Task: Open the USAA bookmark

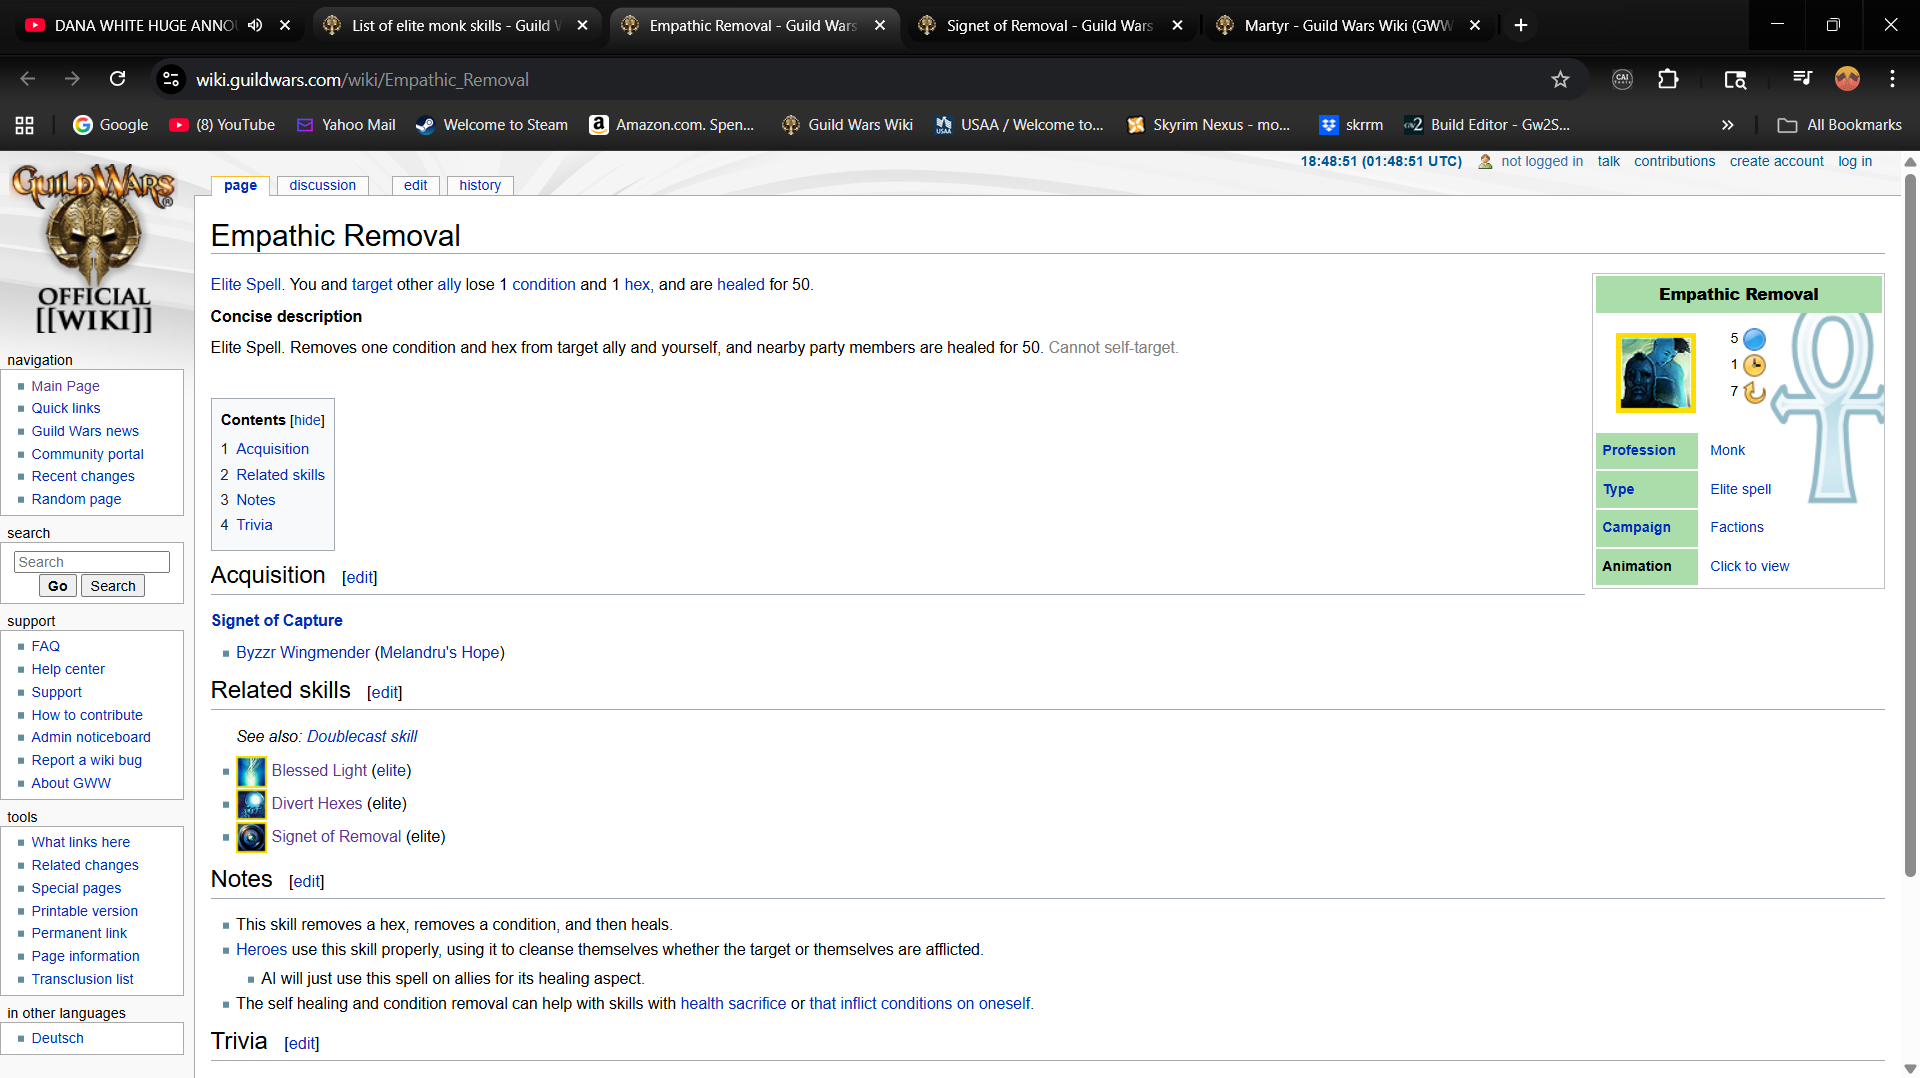Action: 1019,125
